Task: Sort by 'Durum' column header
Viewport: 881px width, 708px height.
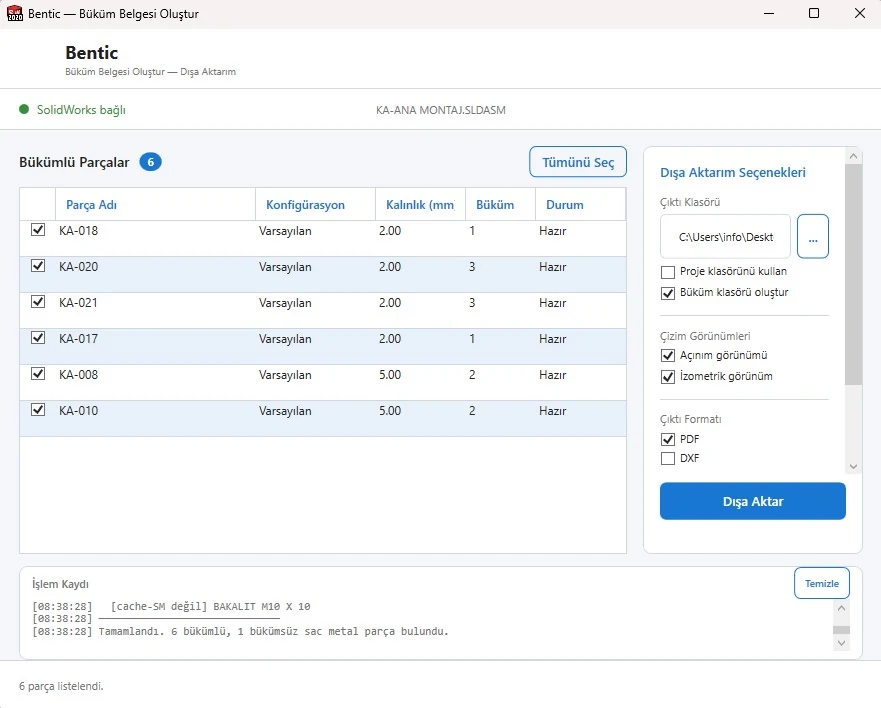Action: [x=580, y=205]
